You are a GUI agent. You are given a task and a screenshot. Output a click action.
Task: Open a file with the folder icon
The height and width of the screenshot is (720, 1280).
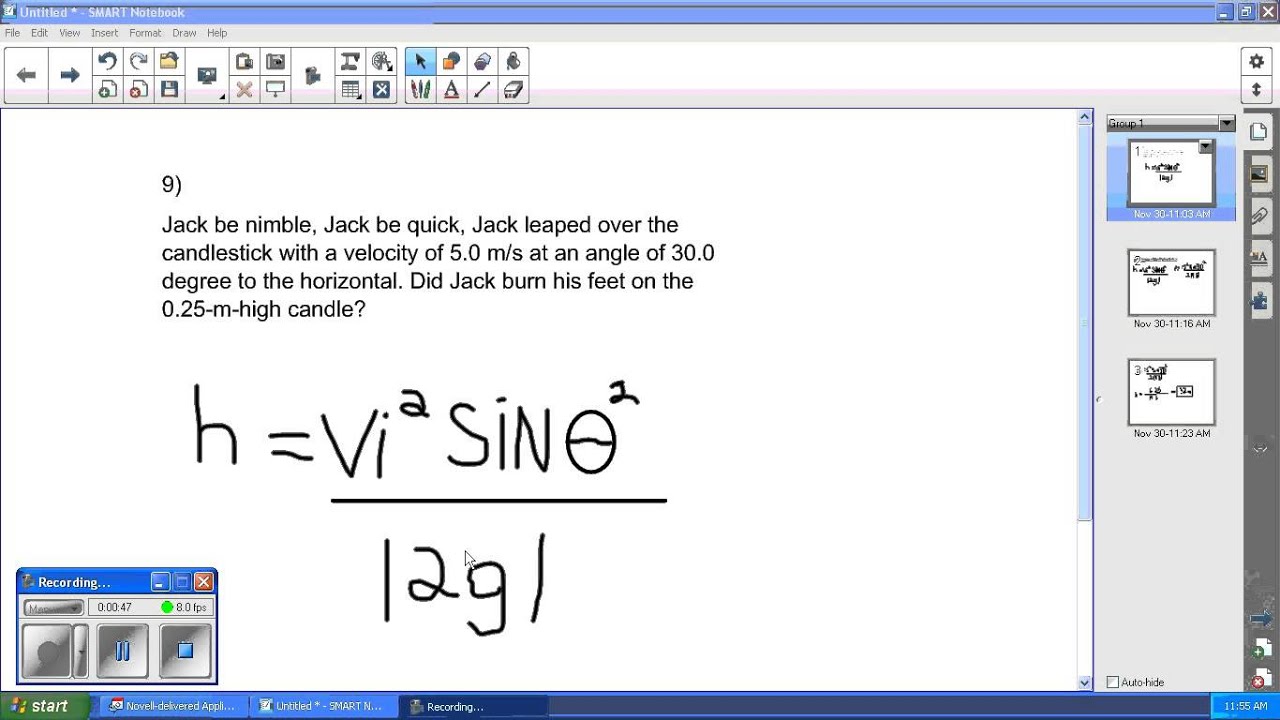coord(169,62)
